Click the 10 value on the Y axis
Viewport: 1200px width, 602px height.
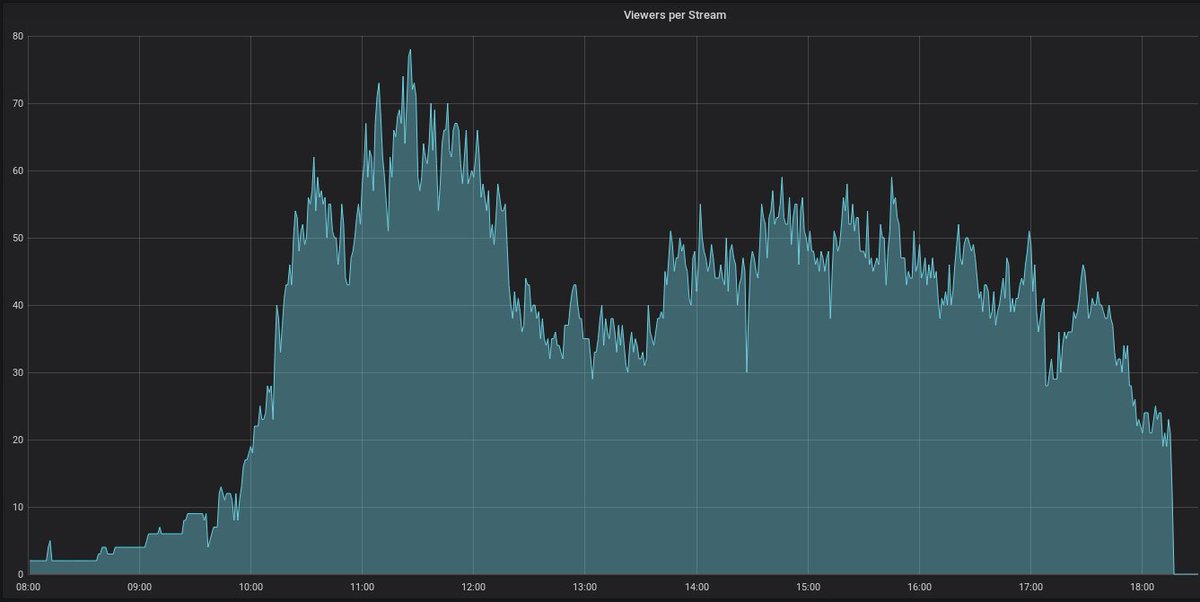coord(17,507)
